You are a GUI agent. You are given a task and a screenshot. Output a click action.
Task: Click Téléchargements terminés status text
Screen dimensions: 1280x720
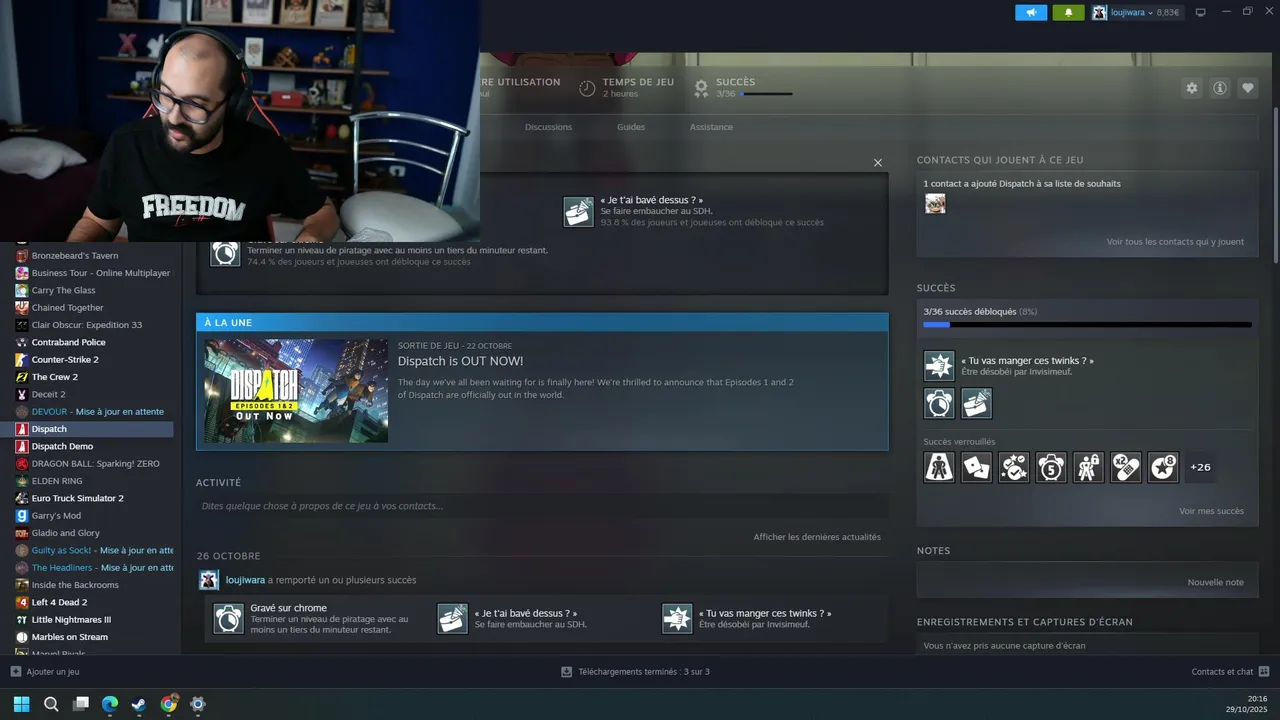pos(644,672)
